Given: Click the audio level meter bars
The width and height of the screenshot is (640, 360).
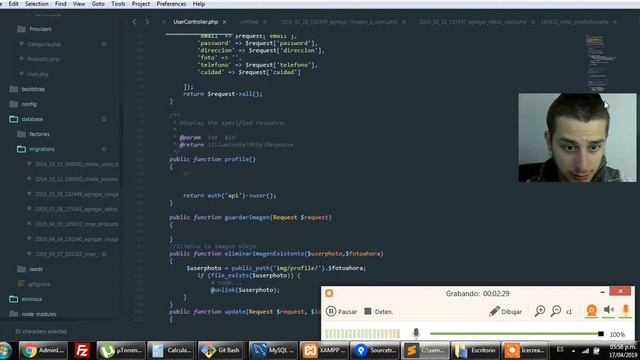Looking at the screenshot, I should 362,333.
